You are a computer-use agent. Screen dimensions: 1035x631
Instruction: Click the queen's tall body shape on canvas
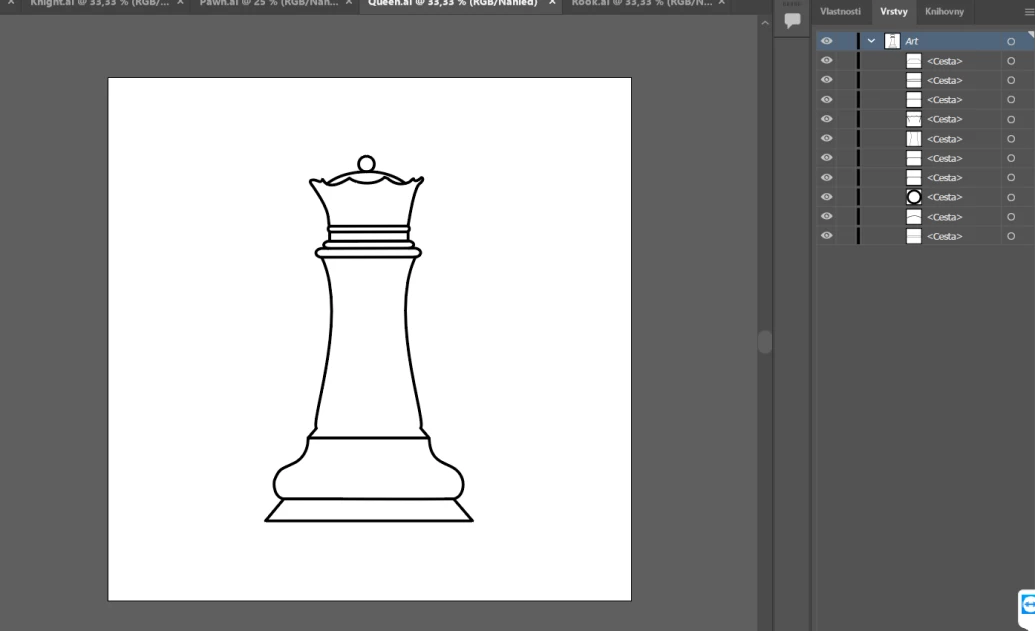[x=368, y=347]
